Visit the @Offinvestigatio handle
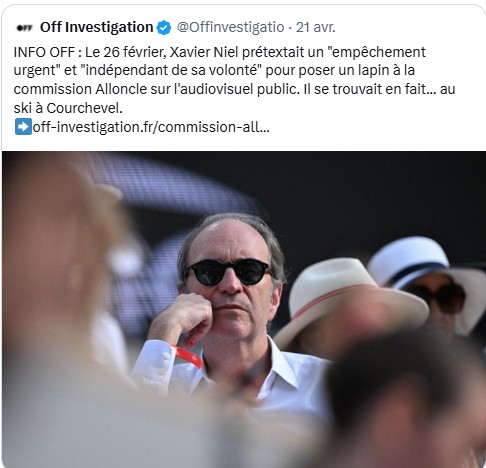This screenshot has width=486, height=468. tap(230, 27)
